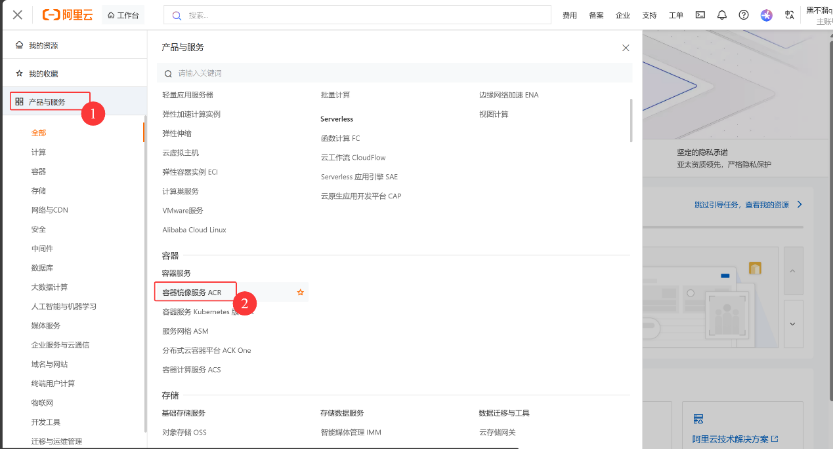Open the 备案 menu in top bar
Screen dimensions: 833x449
(596, 15)
